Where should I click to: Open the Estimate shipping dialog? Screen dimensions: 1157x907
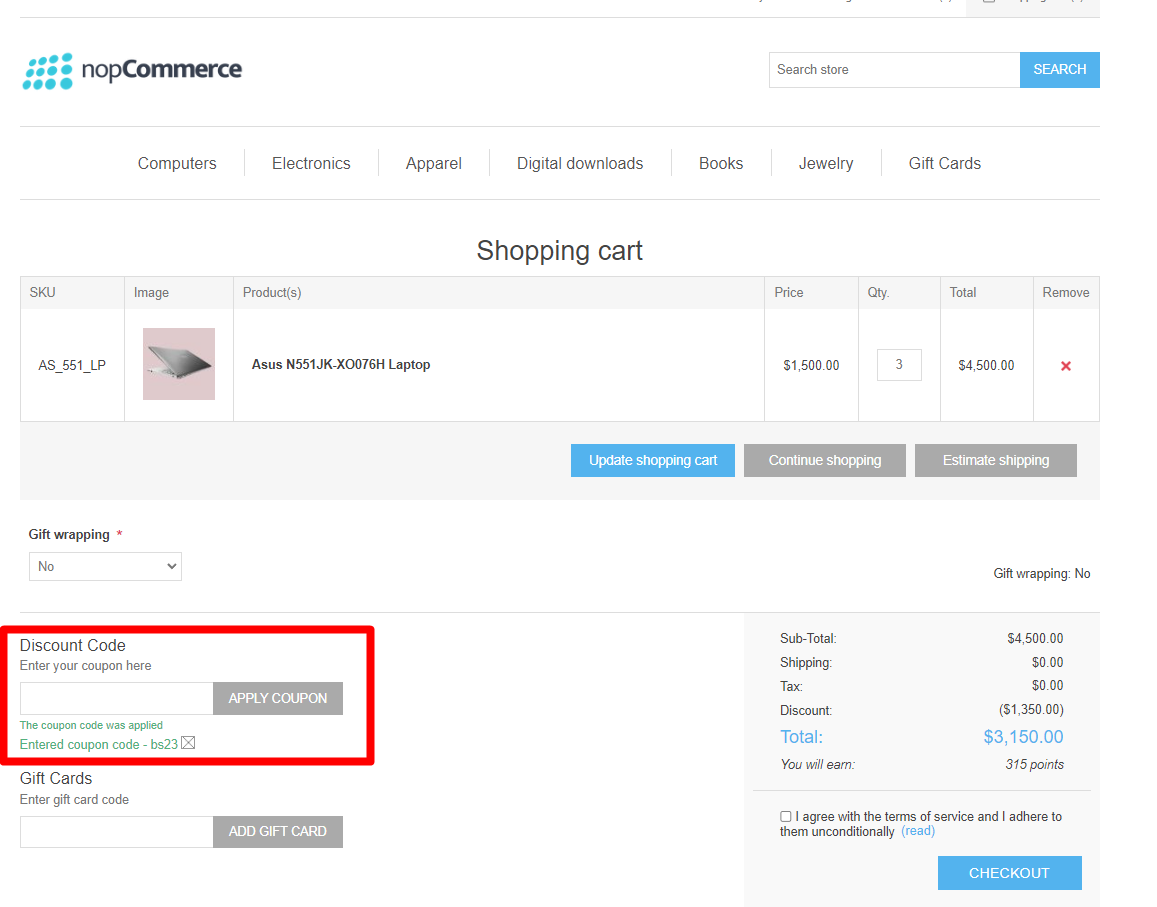click(996, 460)
